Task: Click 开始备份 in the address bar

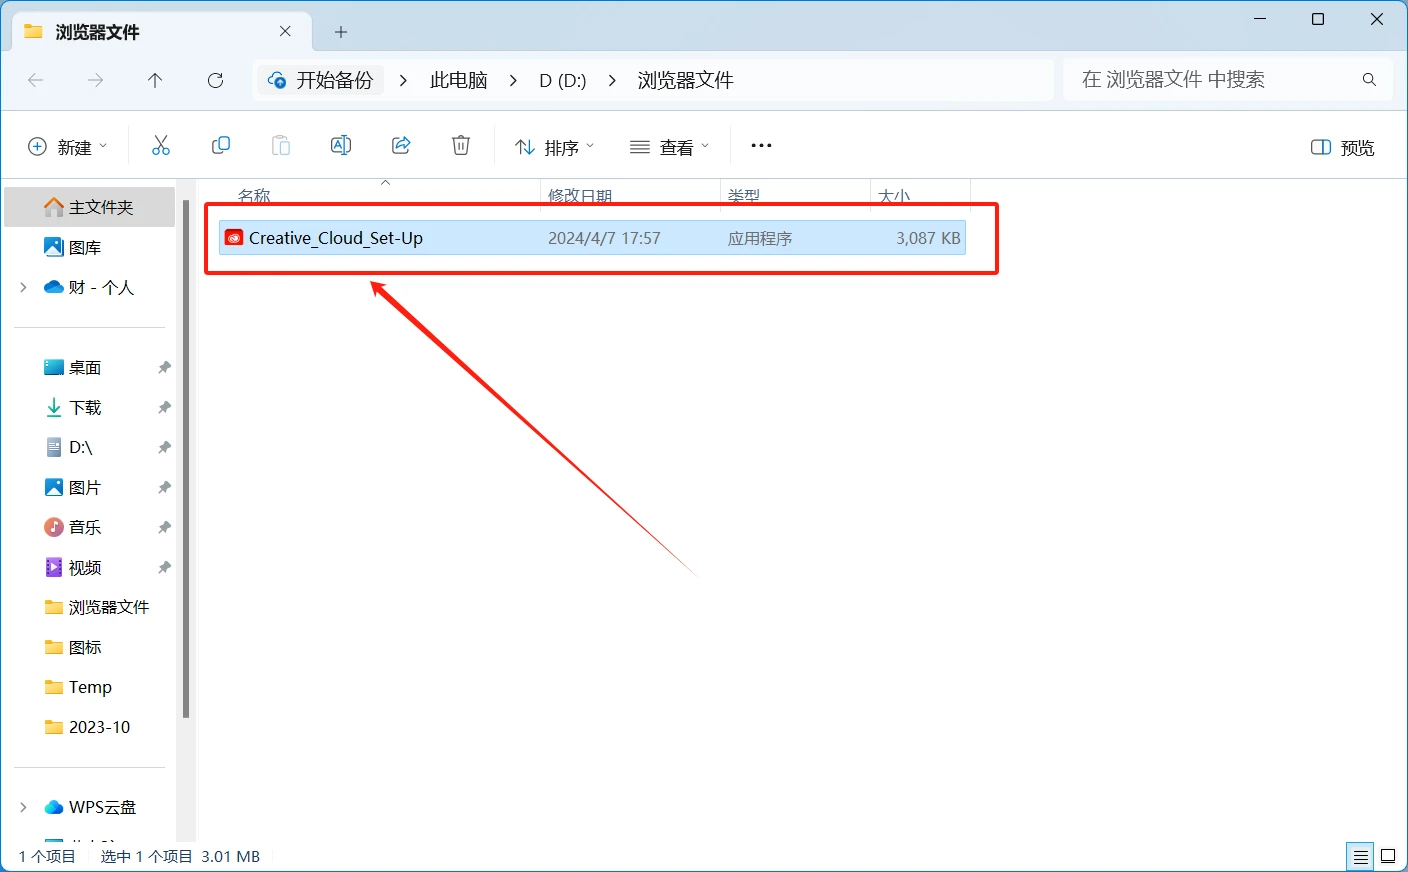Action: tap(321, 80)
